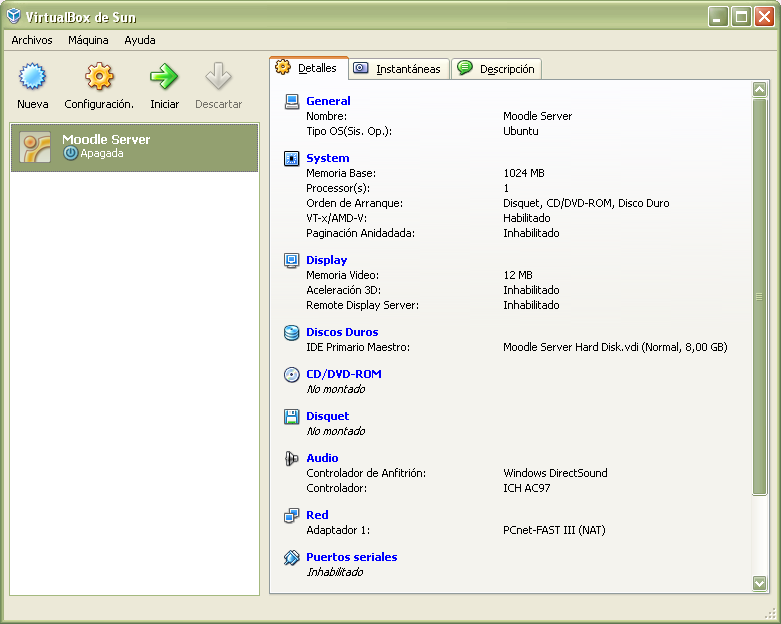Screen dimensions: 781x624
Task: Click the Display section monitor icon
Action: click(x=291, y=260)
